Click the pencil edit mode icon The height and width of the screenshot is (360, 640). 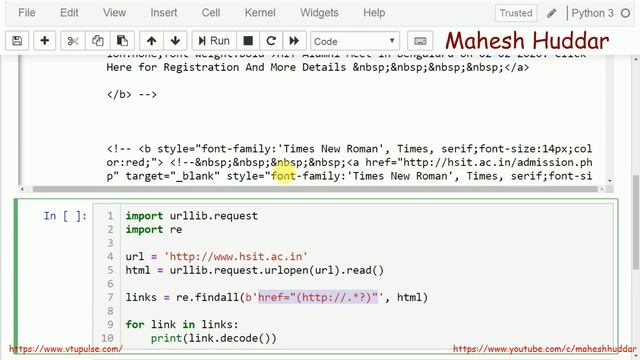(551, 13)
